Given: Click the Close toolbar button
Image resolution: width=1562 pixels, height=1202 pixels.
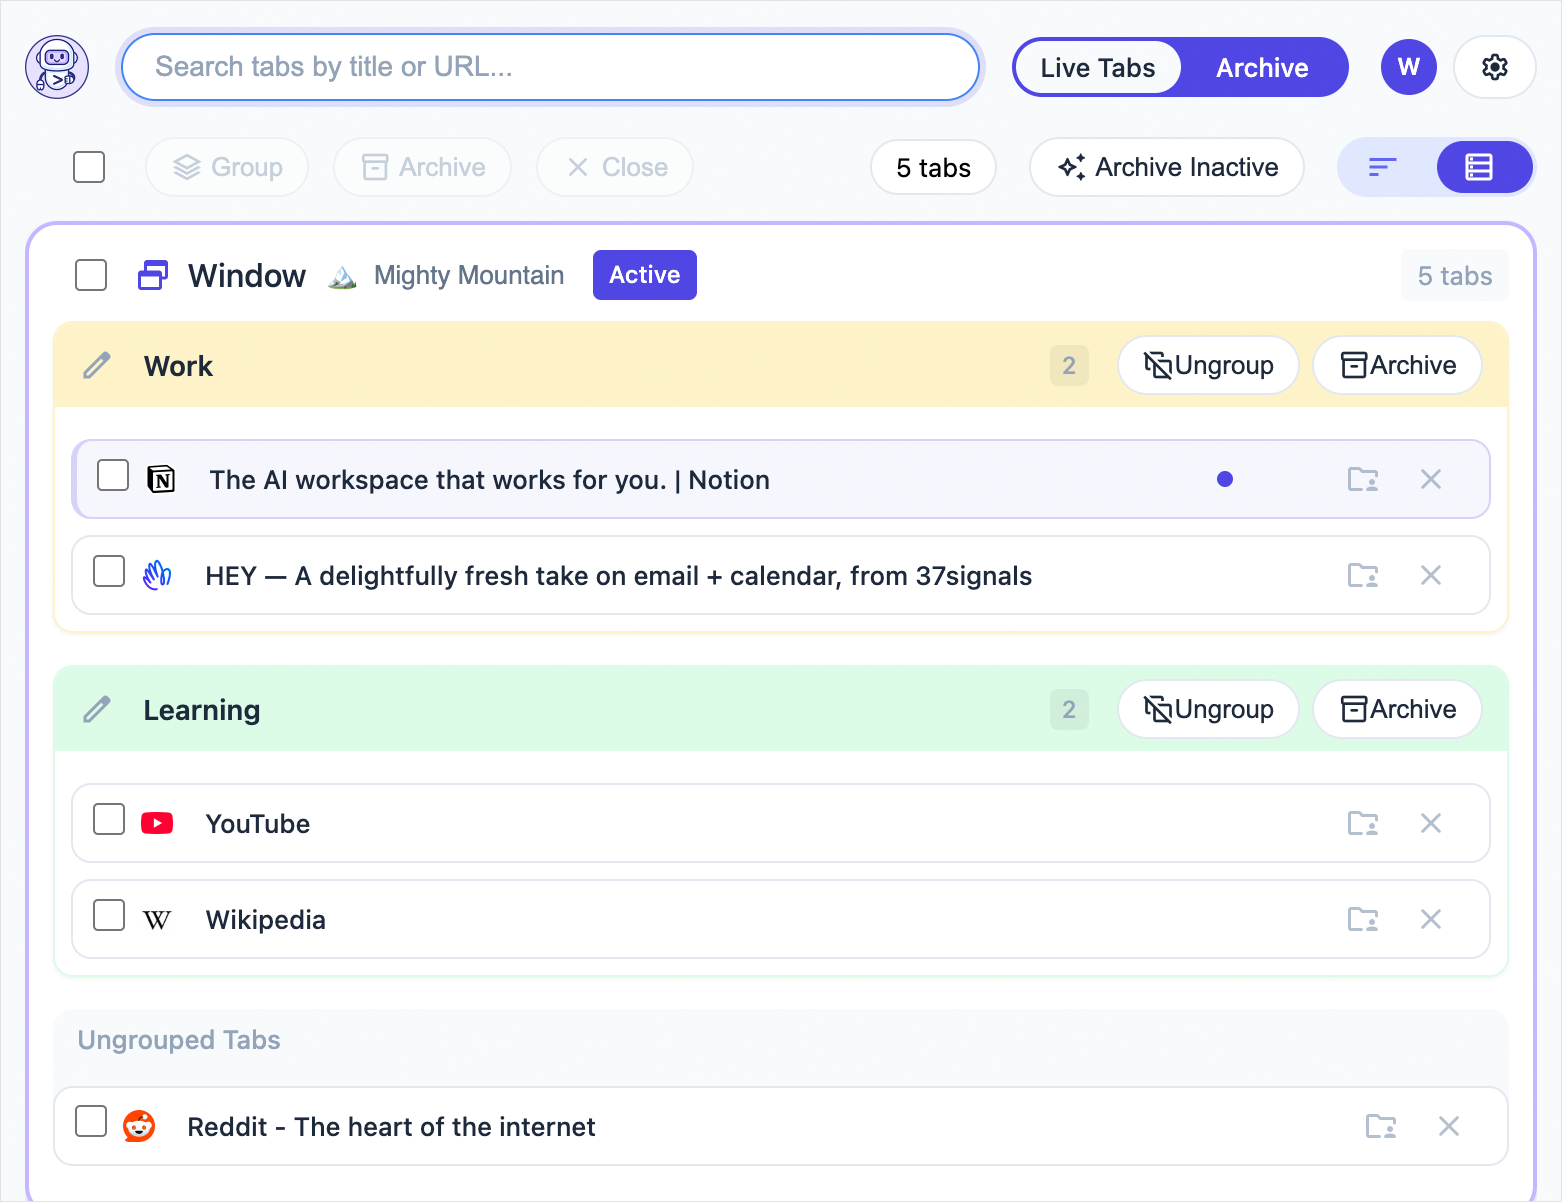Looking at the screenshot, I should click(615, 167).
